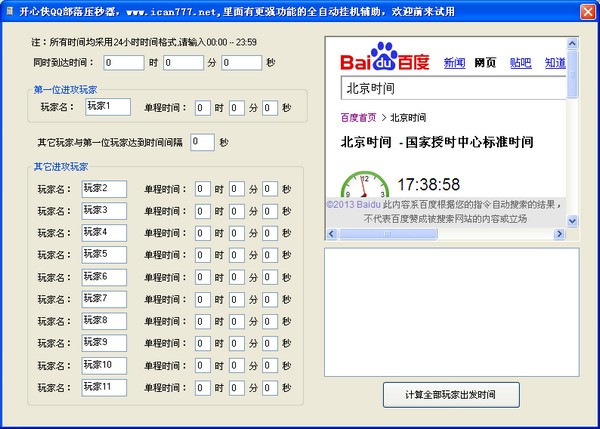Click browser pane scroll-left arrow
Viewport: 600px width, 429px height.
pyautogui.click(x=332, y=233)
